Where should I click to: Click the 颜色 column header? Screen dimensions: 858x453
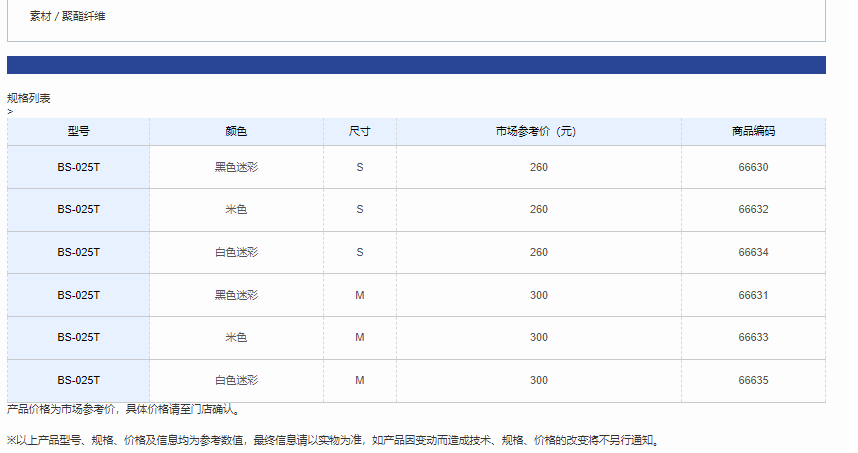pyautogui.click(x=236, y=131)
